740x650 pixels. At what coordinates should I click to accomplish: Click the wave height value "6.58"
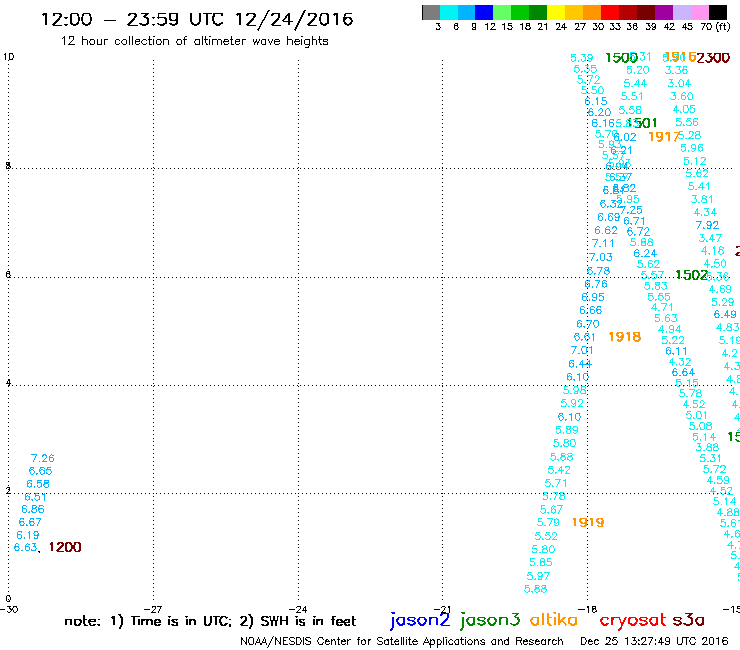pyautogui.click(x=38, y=484)
